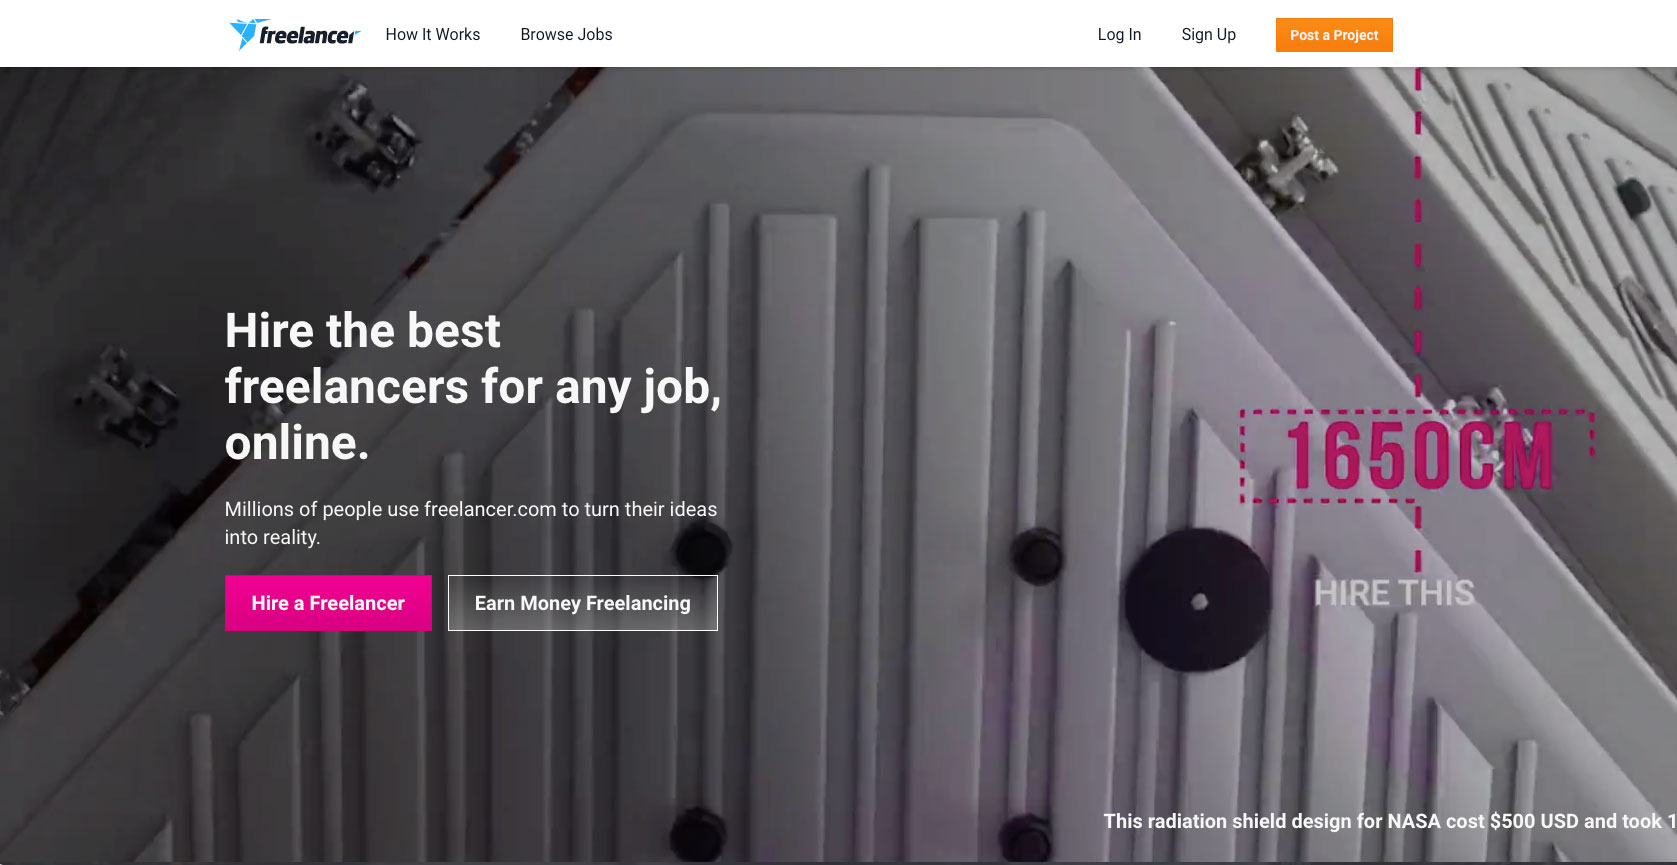Click the Hire the best headline line
Viewport: 1677px width, 865px height.
tap(362, 331)
